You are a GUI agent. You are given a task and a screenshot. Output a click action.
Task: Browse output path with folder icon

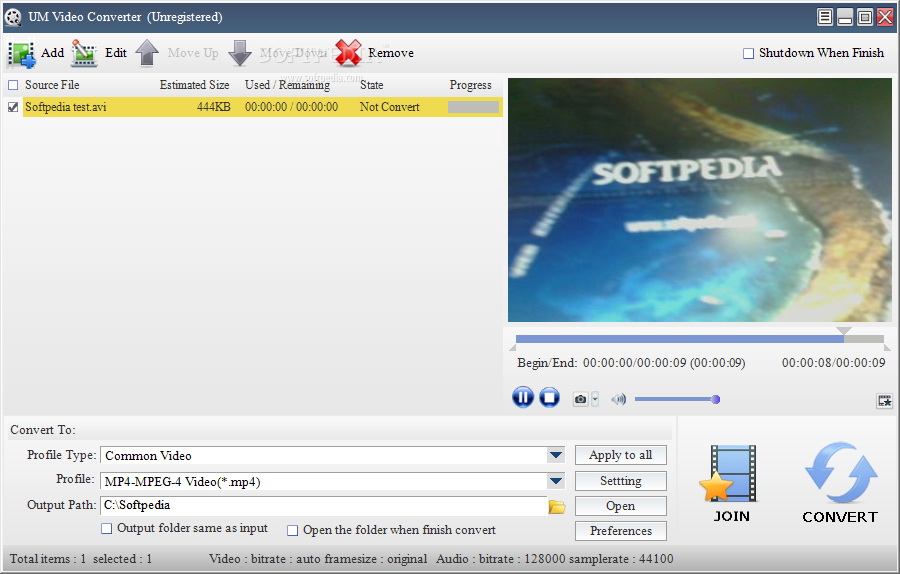(x=557, y=506)
